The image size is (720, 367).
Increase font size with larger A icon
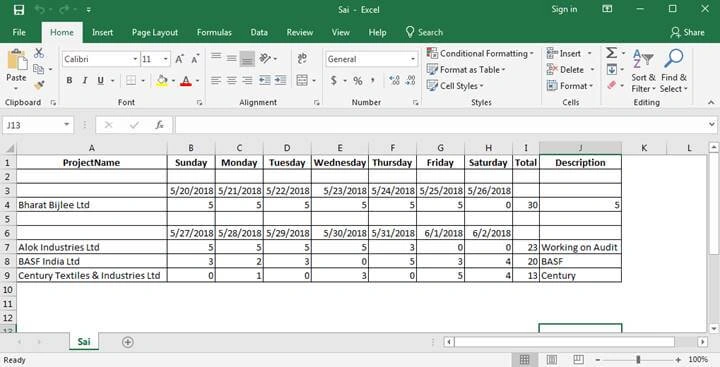180,59
